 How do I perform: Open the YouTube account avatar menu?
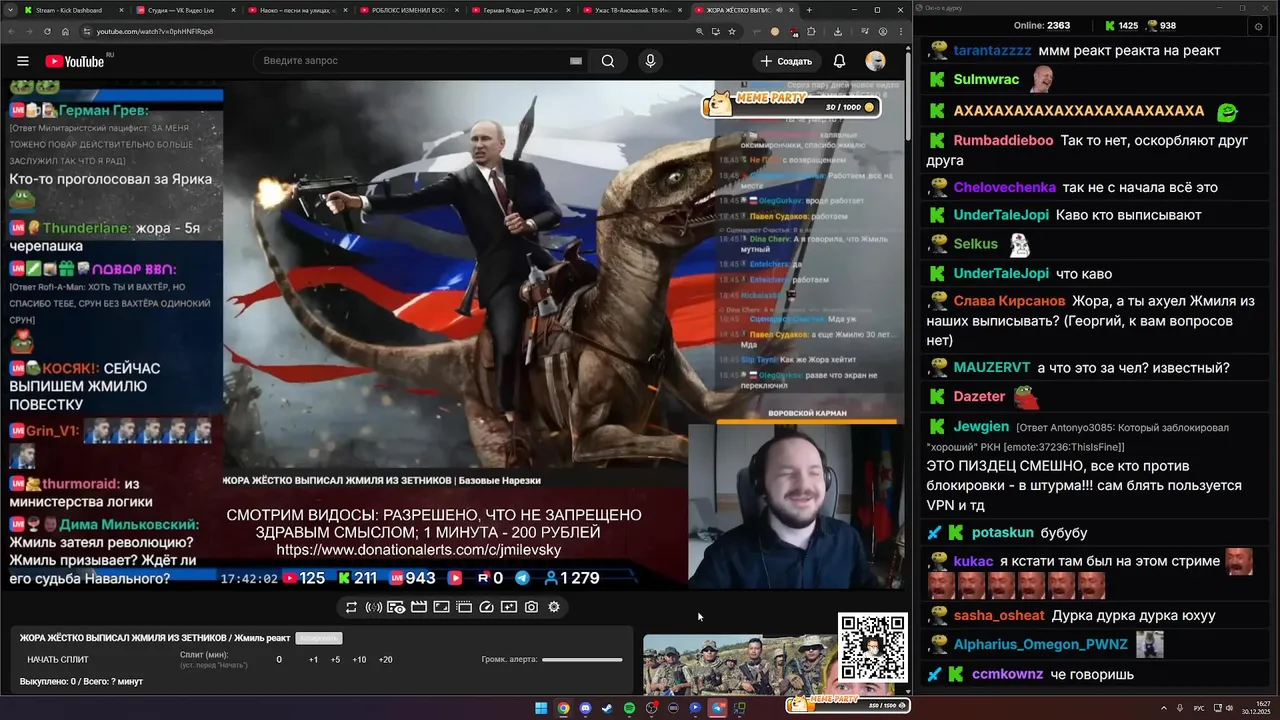875,61
